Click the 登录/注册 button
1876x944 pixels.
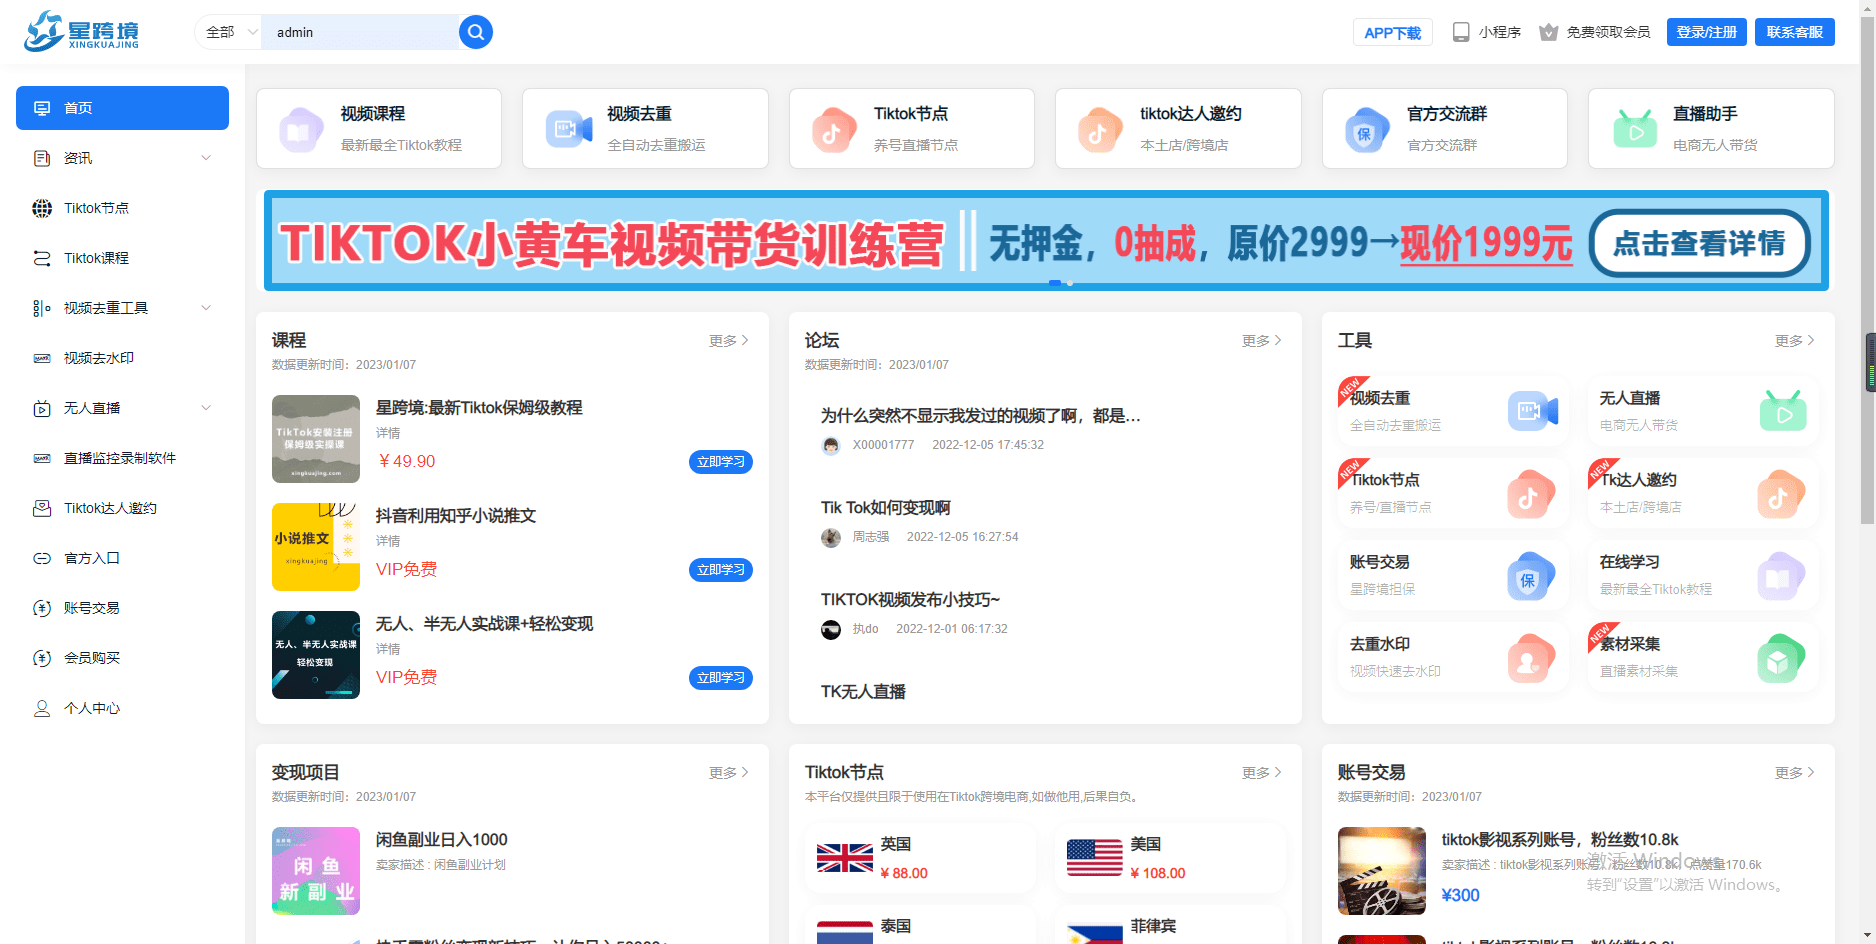click(x=1706, y=32)
